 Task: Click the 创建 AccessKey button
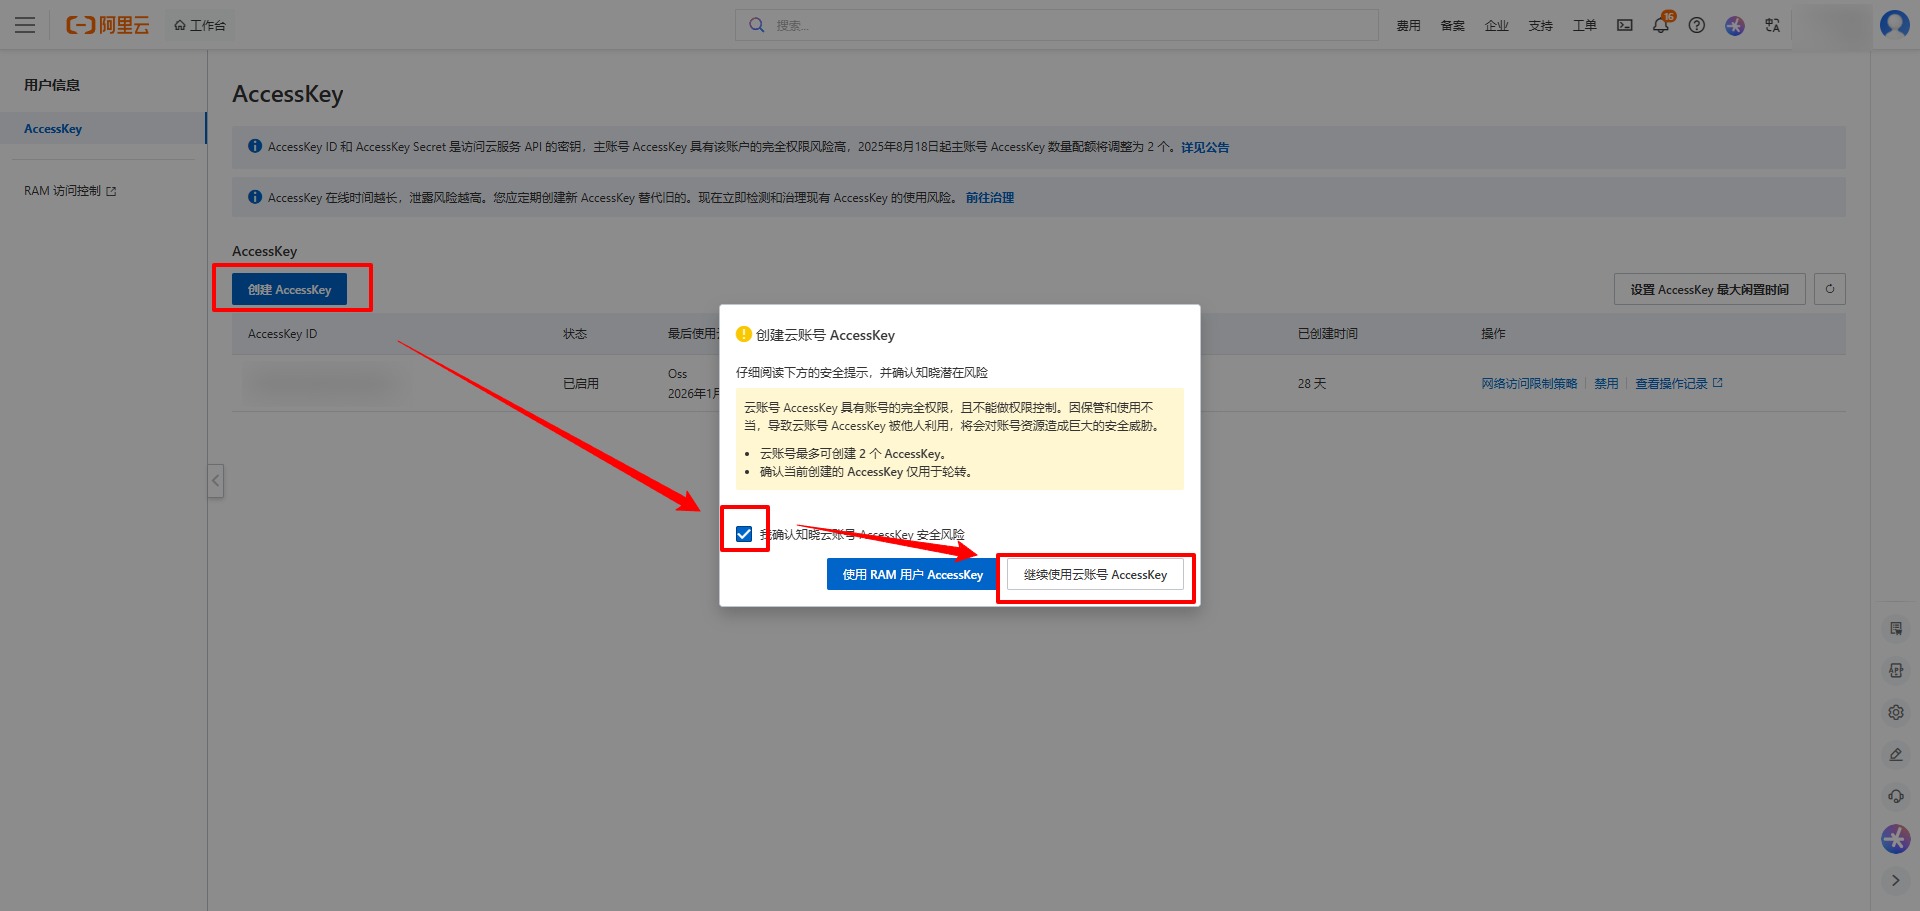pos(289,289)
